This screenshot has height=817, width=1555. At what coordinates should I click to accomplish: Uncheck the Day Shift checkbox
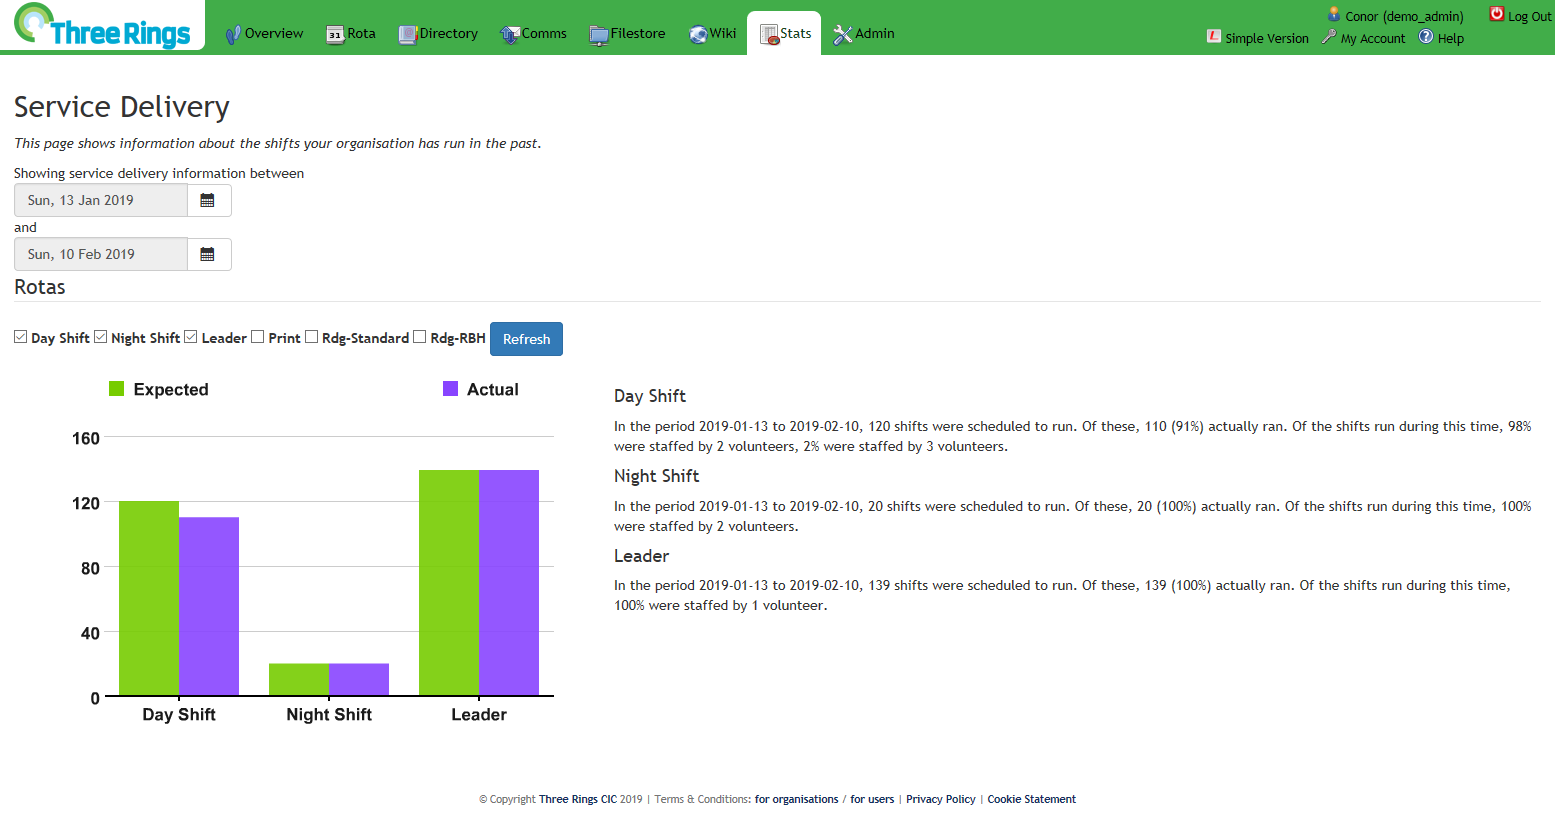click(x=20, y=337)
